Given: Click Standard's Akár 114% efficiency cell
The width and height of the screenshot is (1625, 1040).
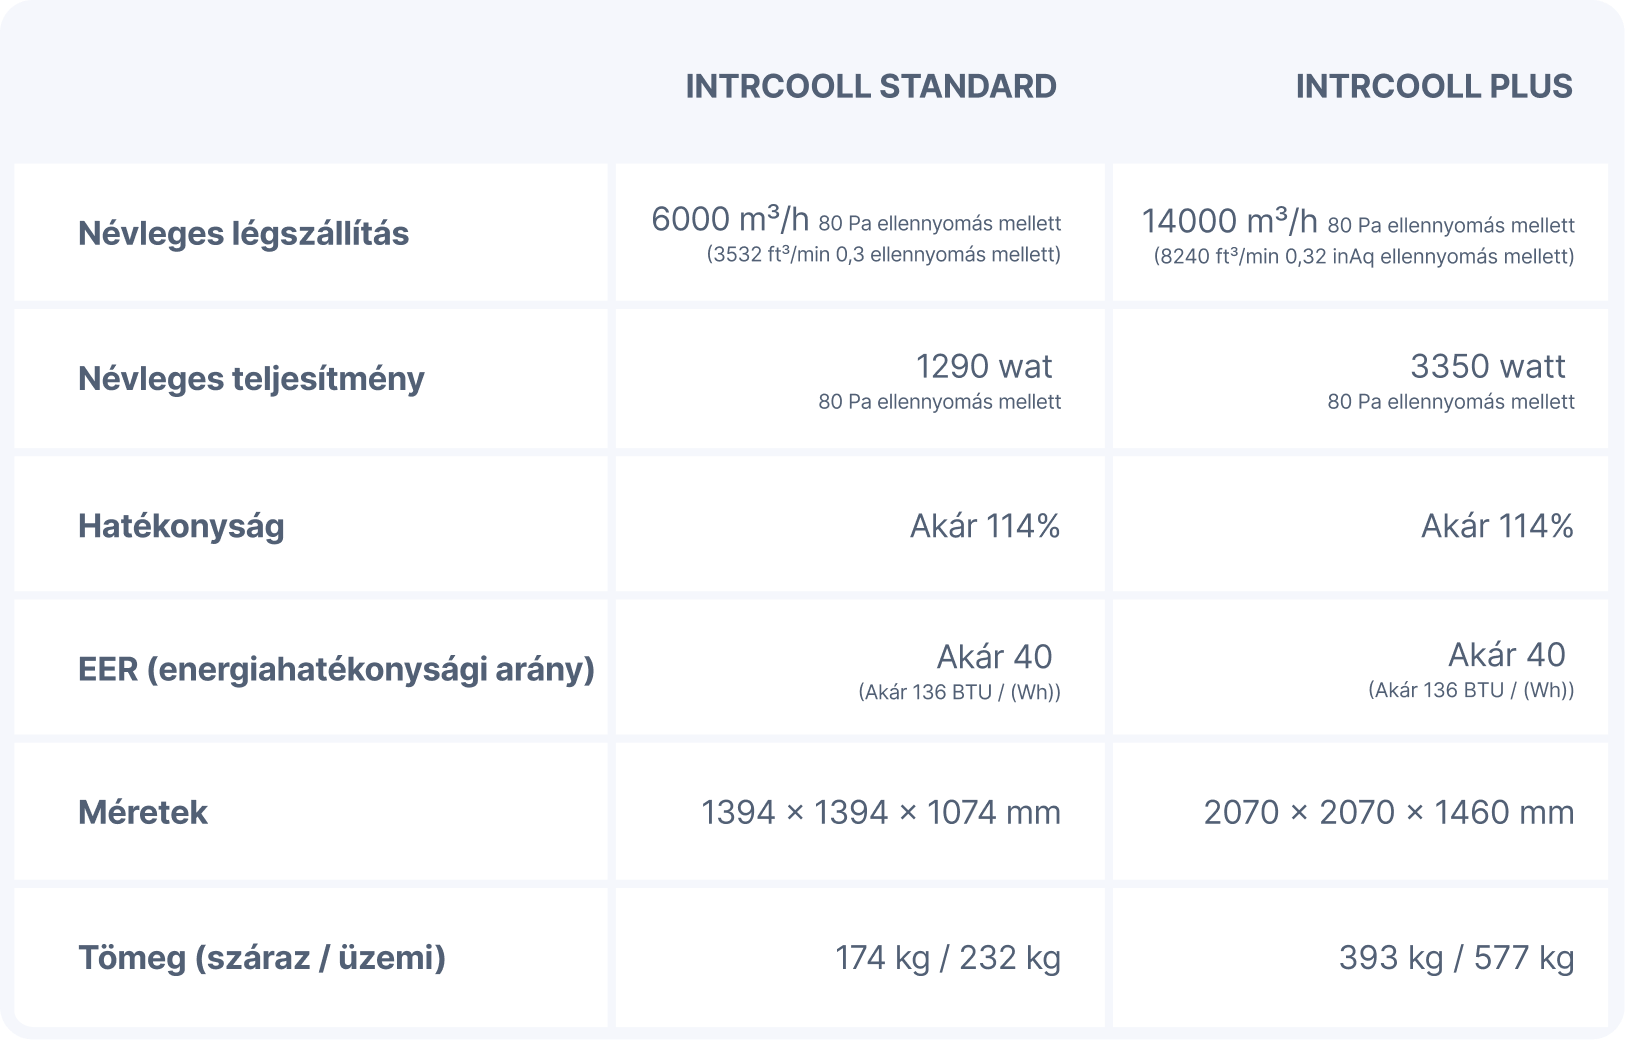Looking at the screenshot, I should (985, 526).
